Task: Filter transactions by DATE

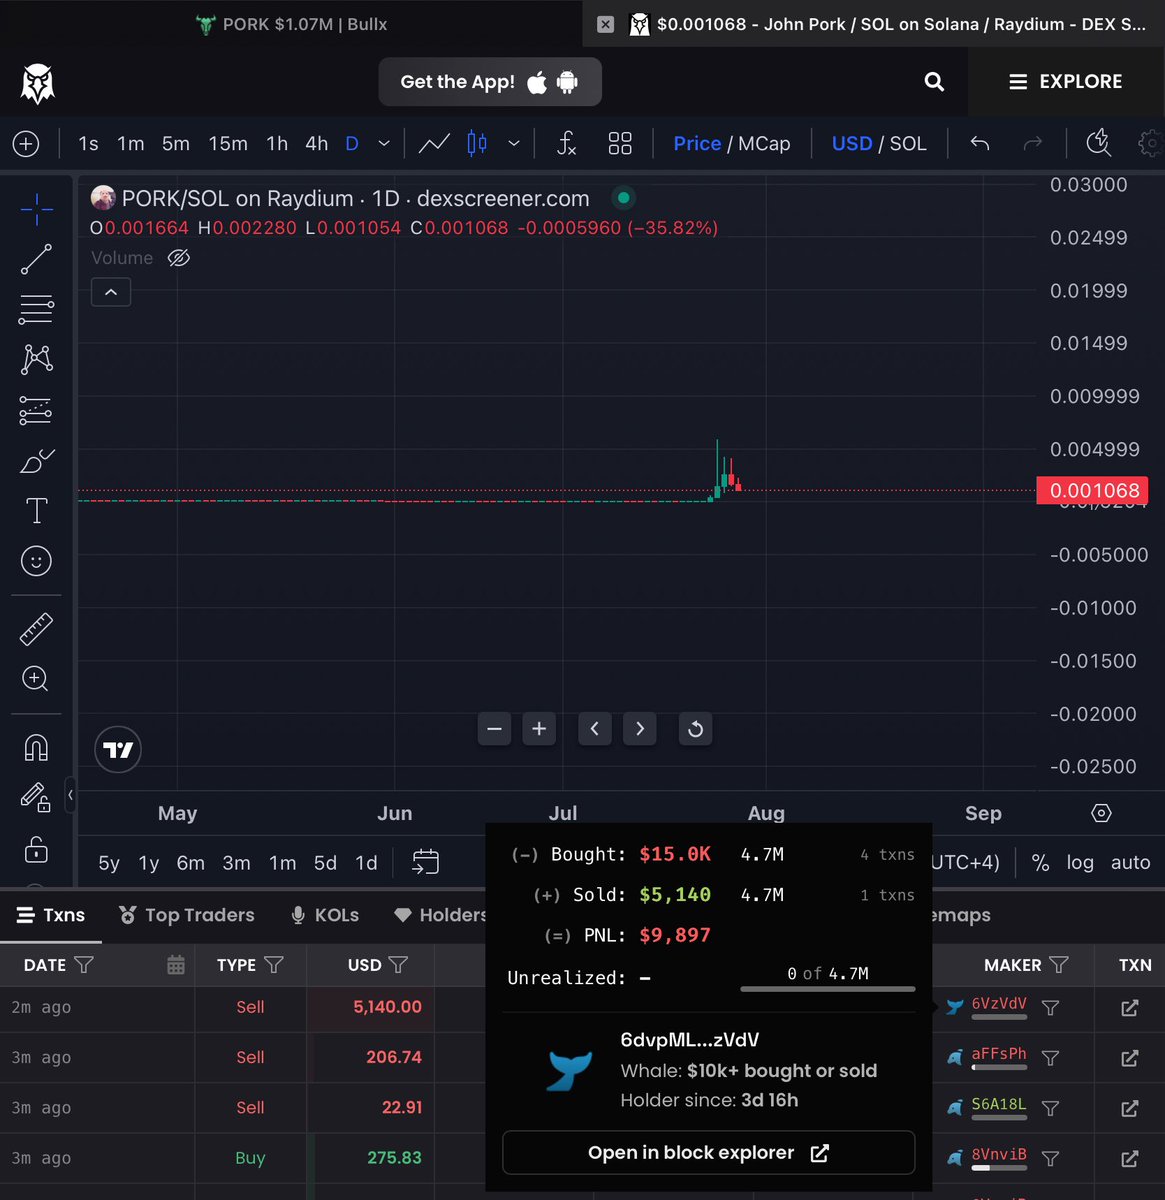Action: [84, 965]
